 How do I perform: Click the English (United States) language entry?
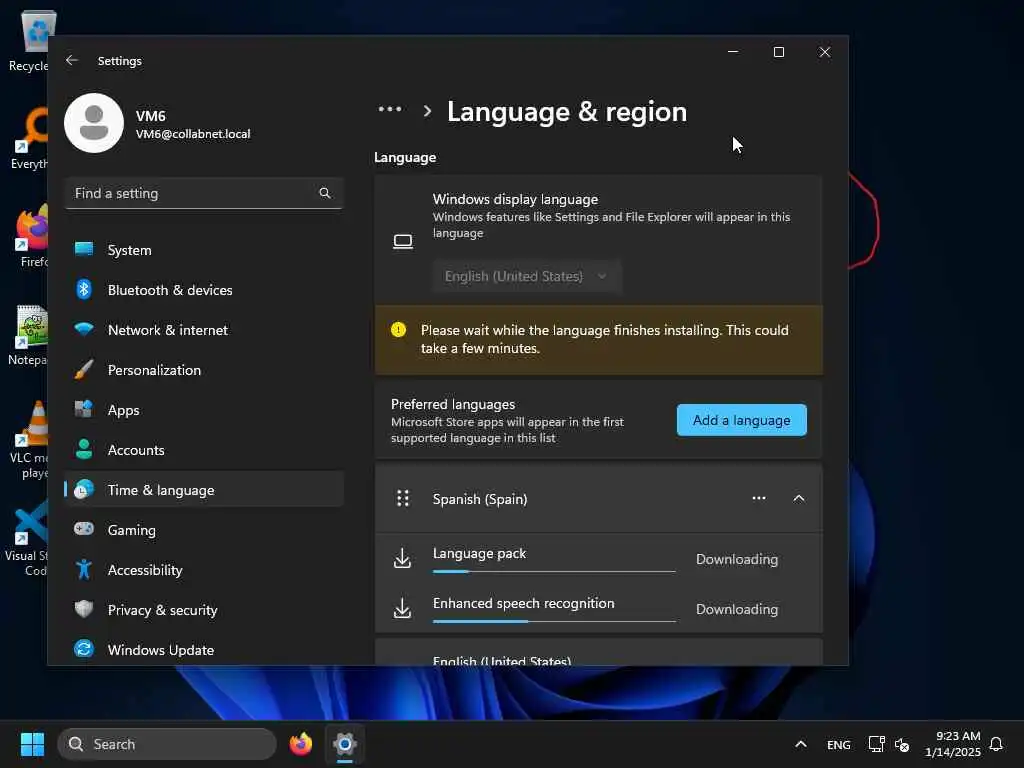pos(598,653)
